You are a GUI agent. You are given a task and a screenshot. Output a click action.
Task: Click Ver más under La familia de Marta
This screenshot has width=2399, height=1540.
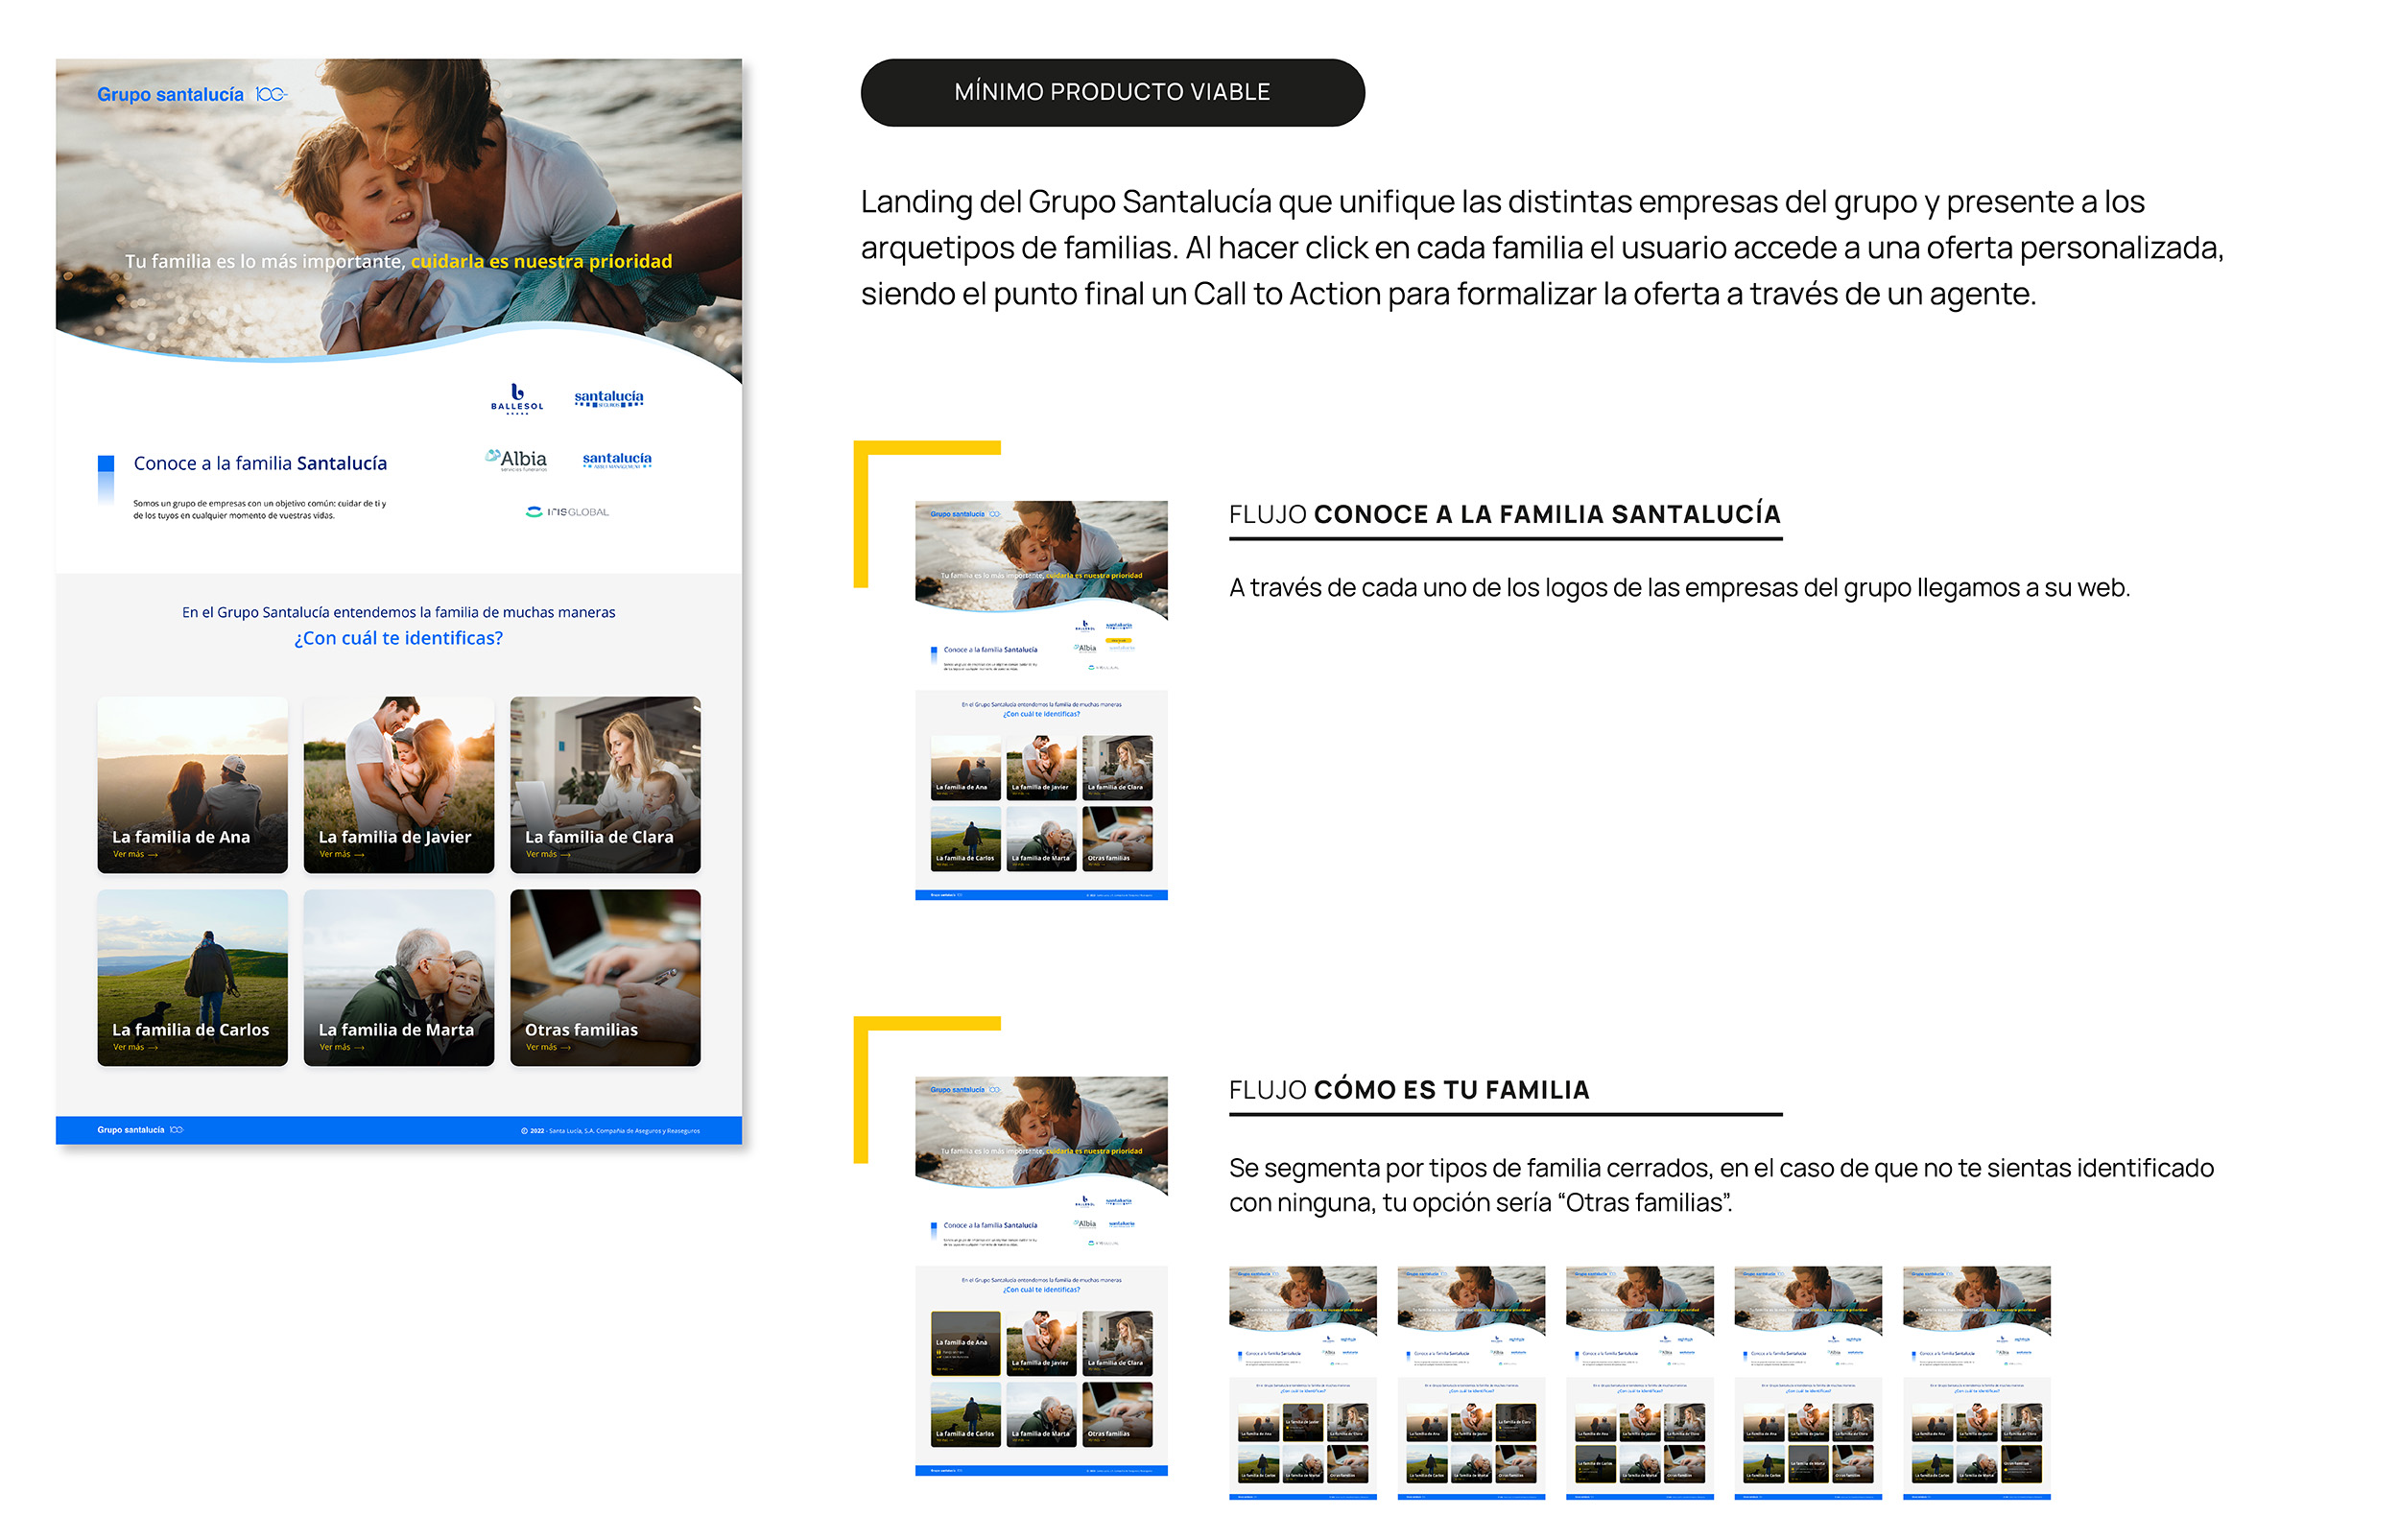coord(342,1047)
